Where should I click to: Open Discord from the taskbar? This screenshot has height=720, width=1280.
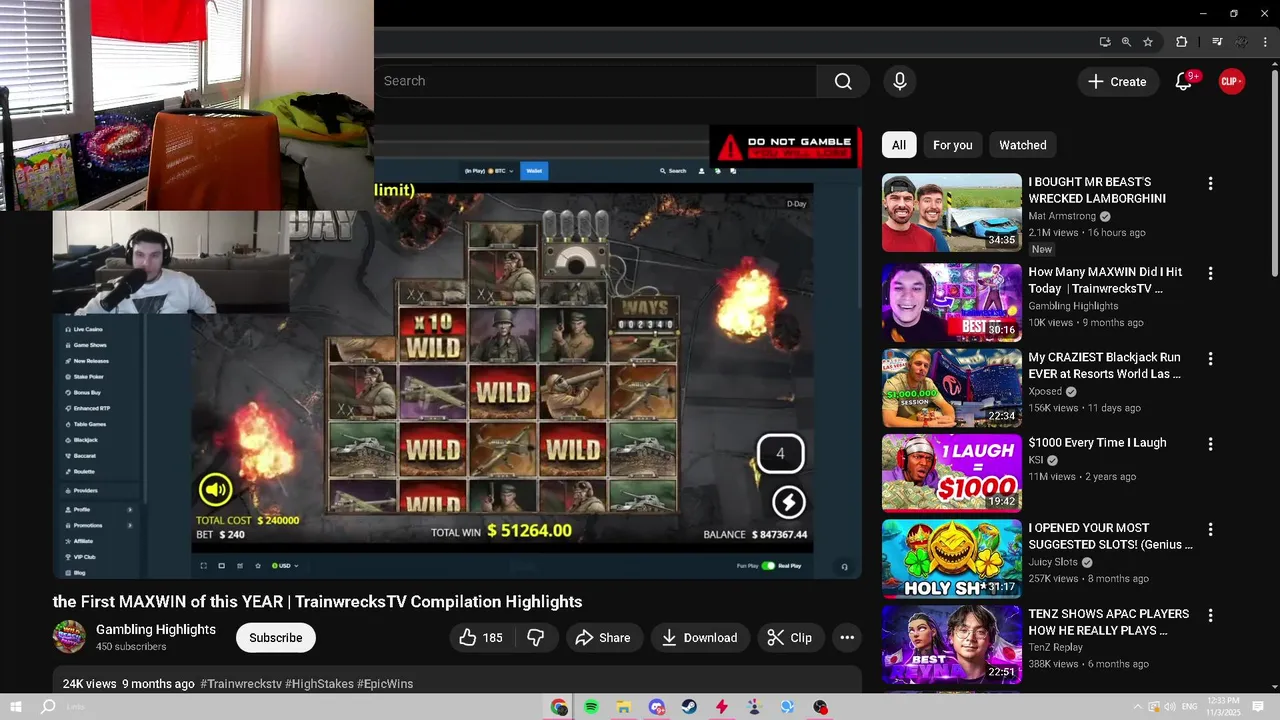point(656,707)
